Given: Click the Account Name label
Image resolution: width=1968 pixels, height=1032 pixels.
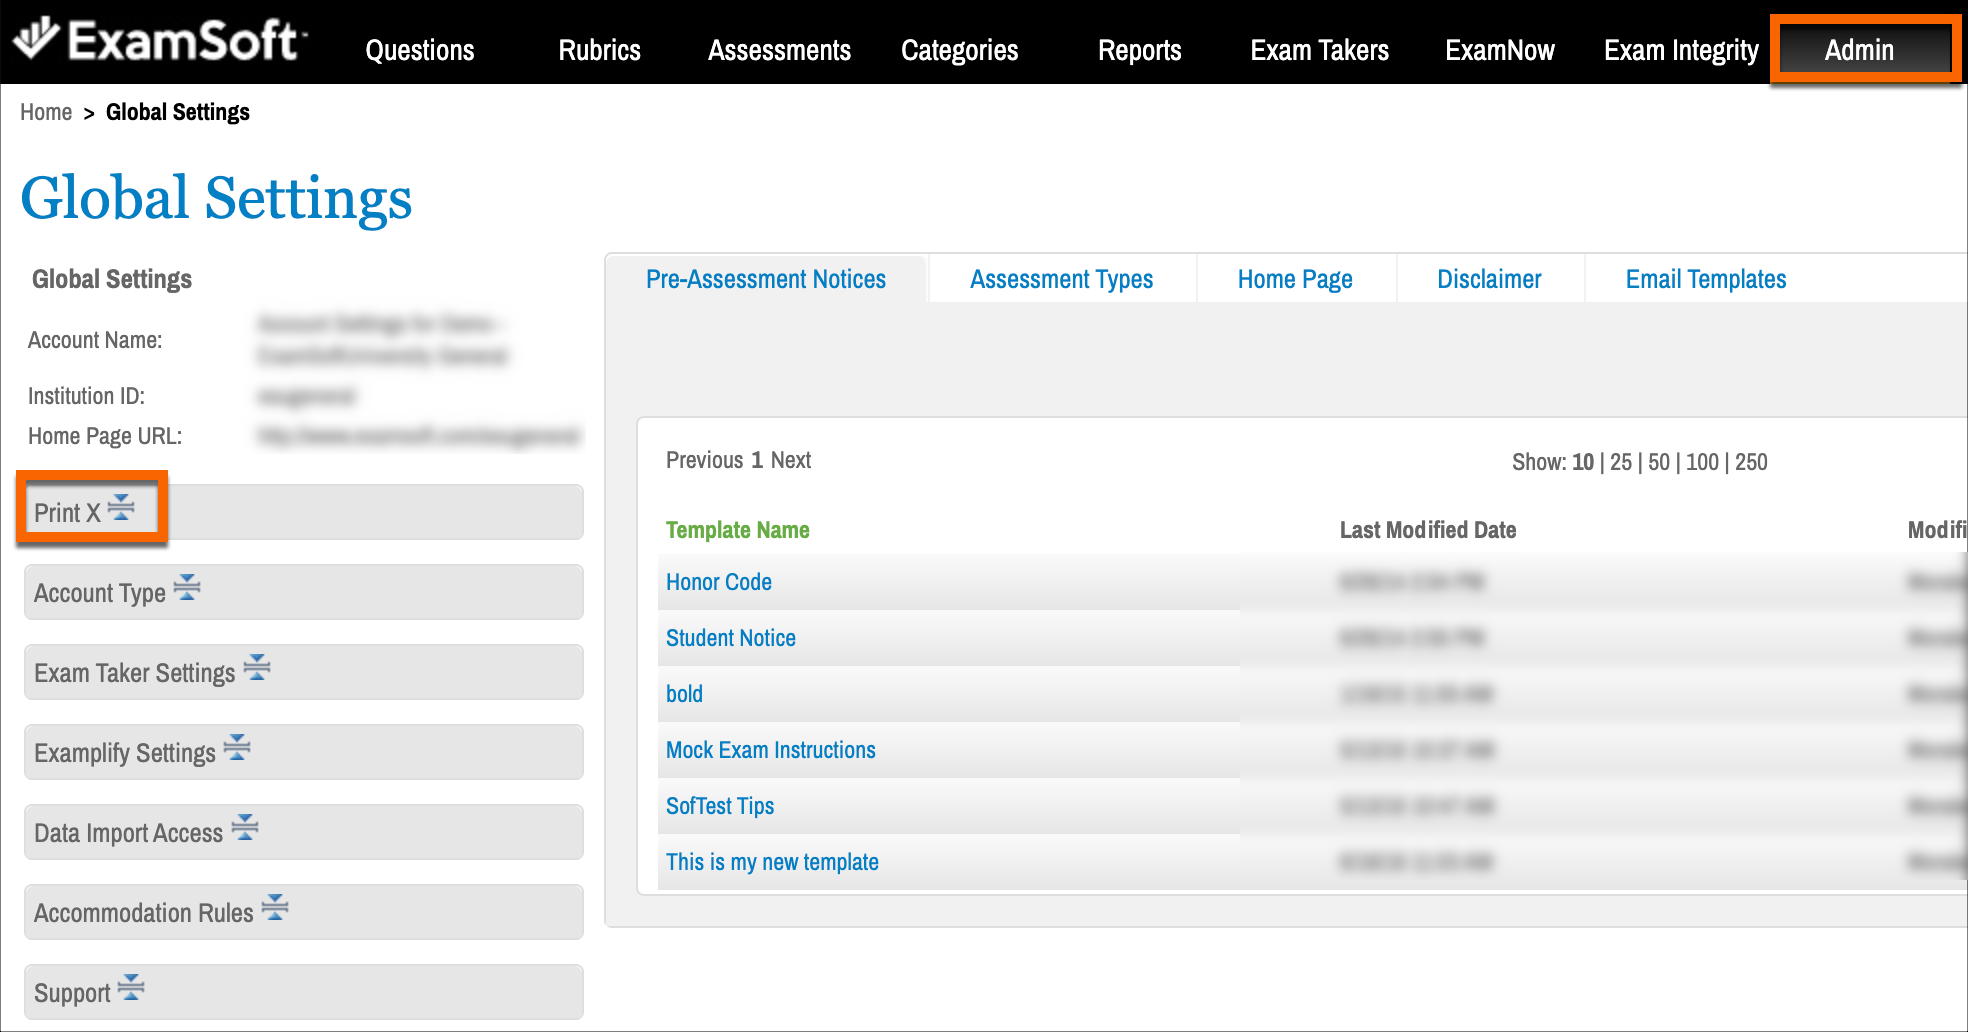Looking at the screenshot, I should tap(95, 340).
